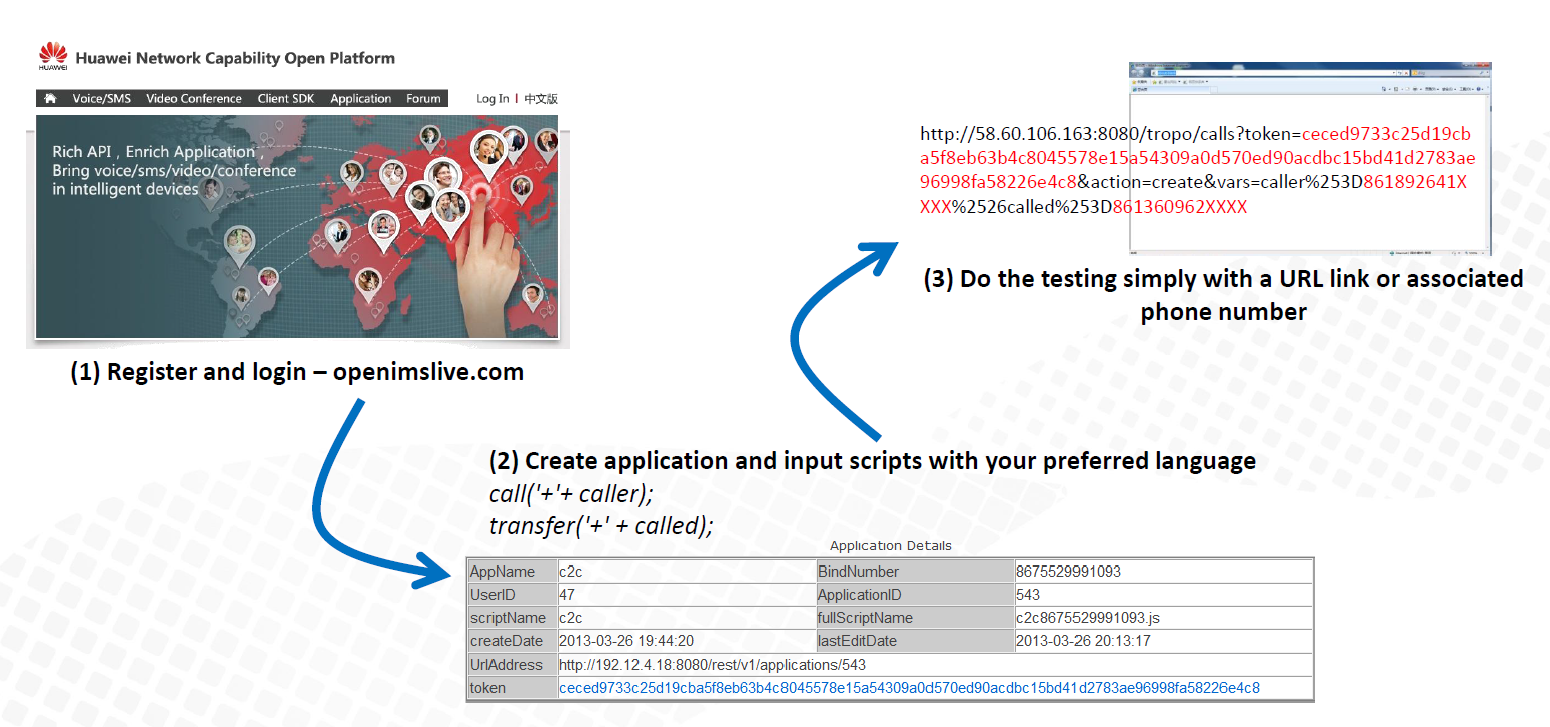Viewport: 1550px width, 727px height.
Task: Click the scriptName label cell
Action: coord(512,618)
